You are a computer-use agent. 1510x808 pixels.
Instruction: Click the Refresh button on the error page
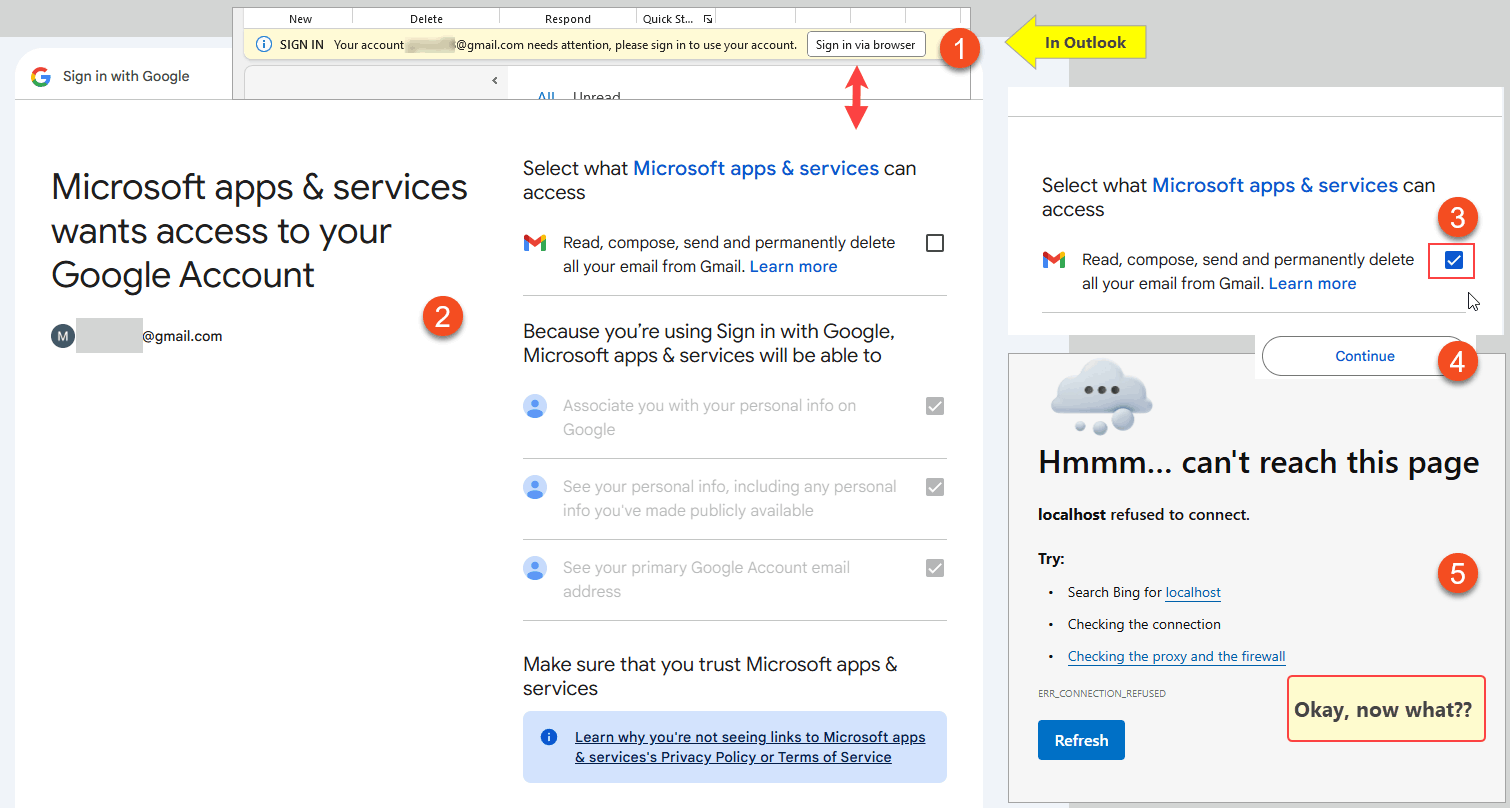point(1081,741)
